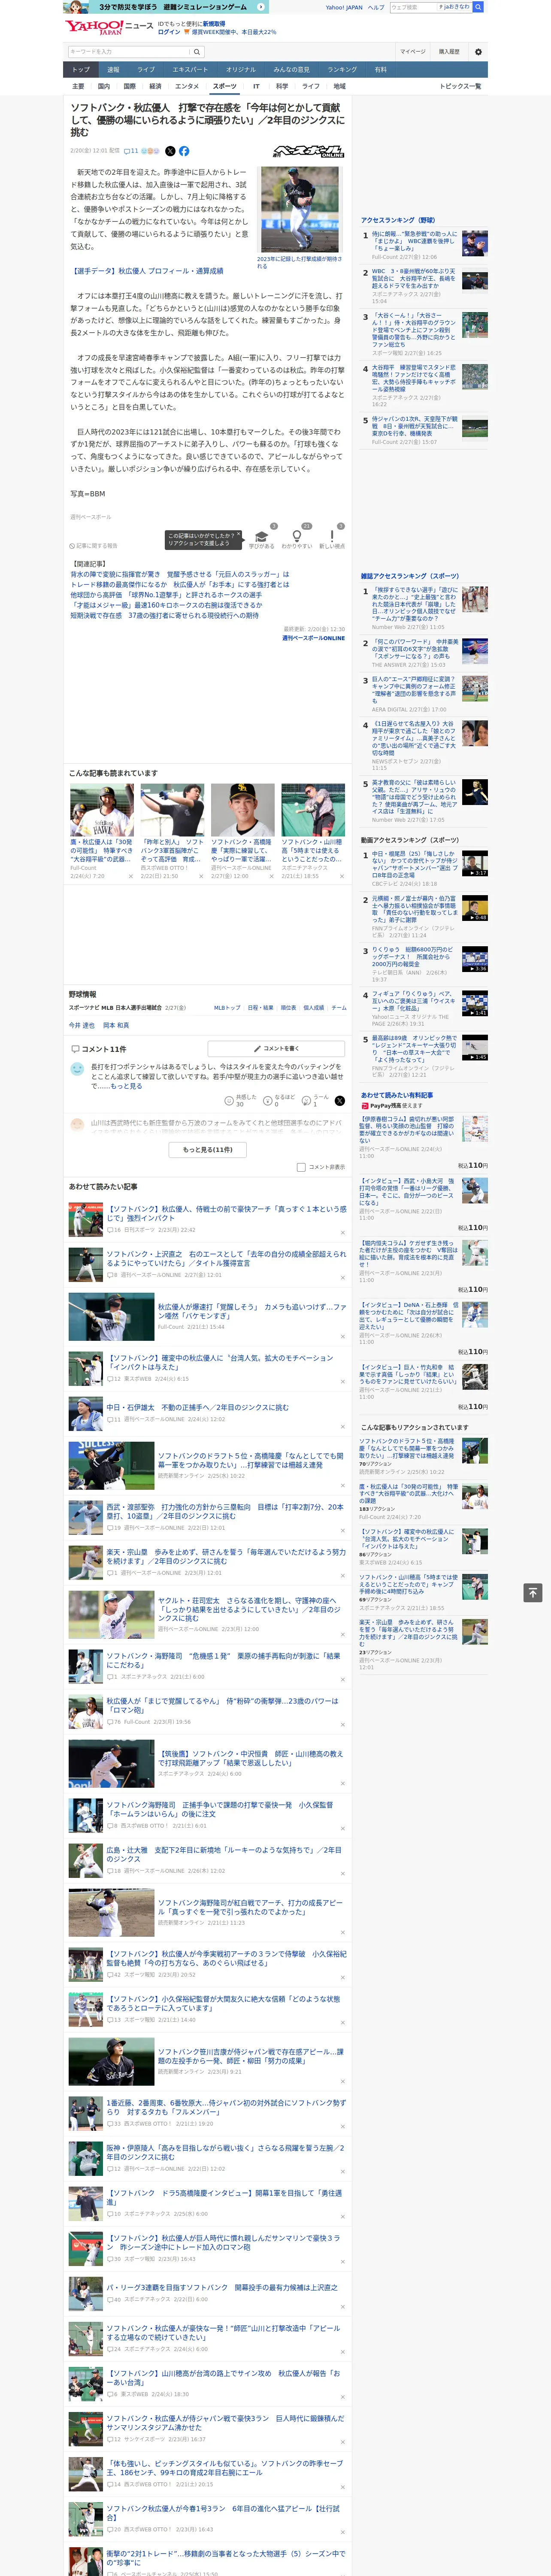Screen dimensions: 551x2576
Task: Share the first comment on X
Action: click(339, 1100)
